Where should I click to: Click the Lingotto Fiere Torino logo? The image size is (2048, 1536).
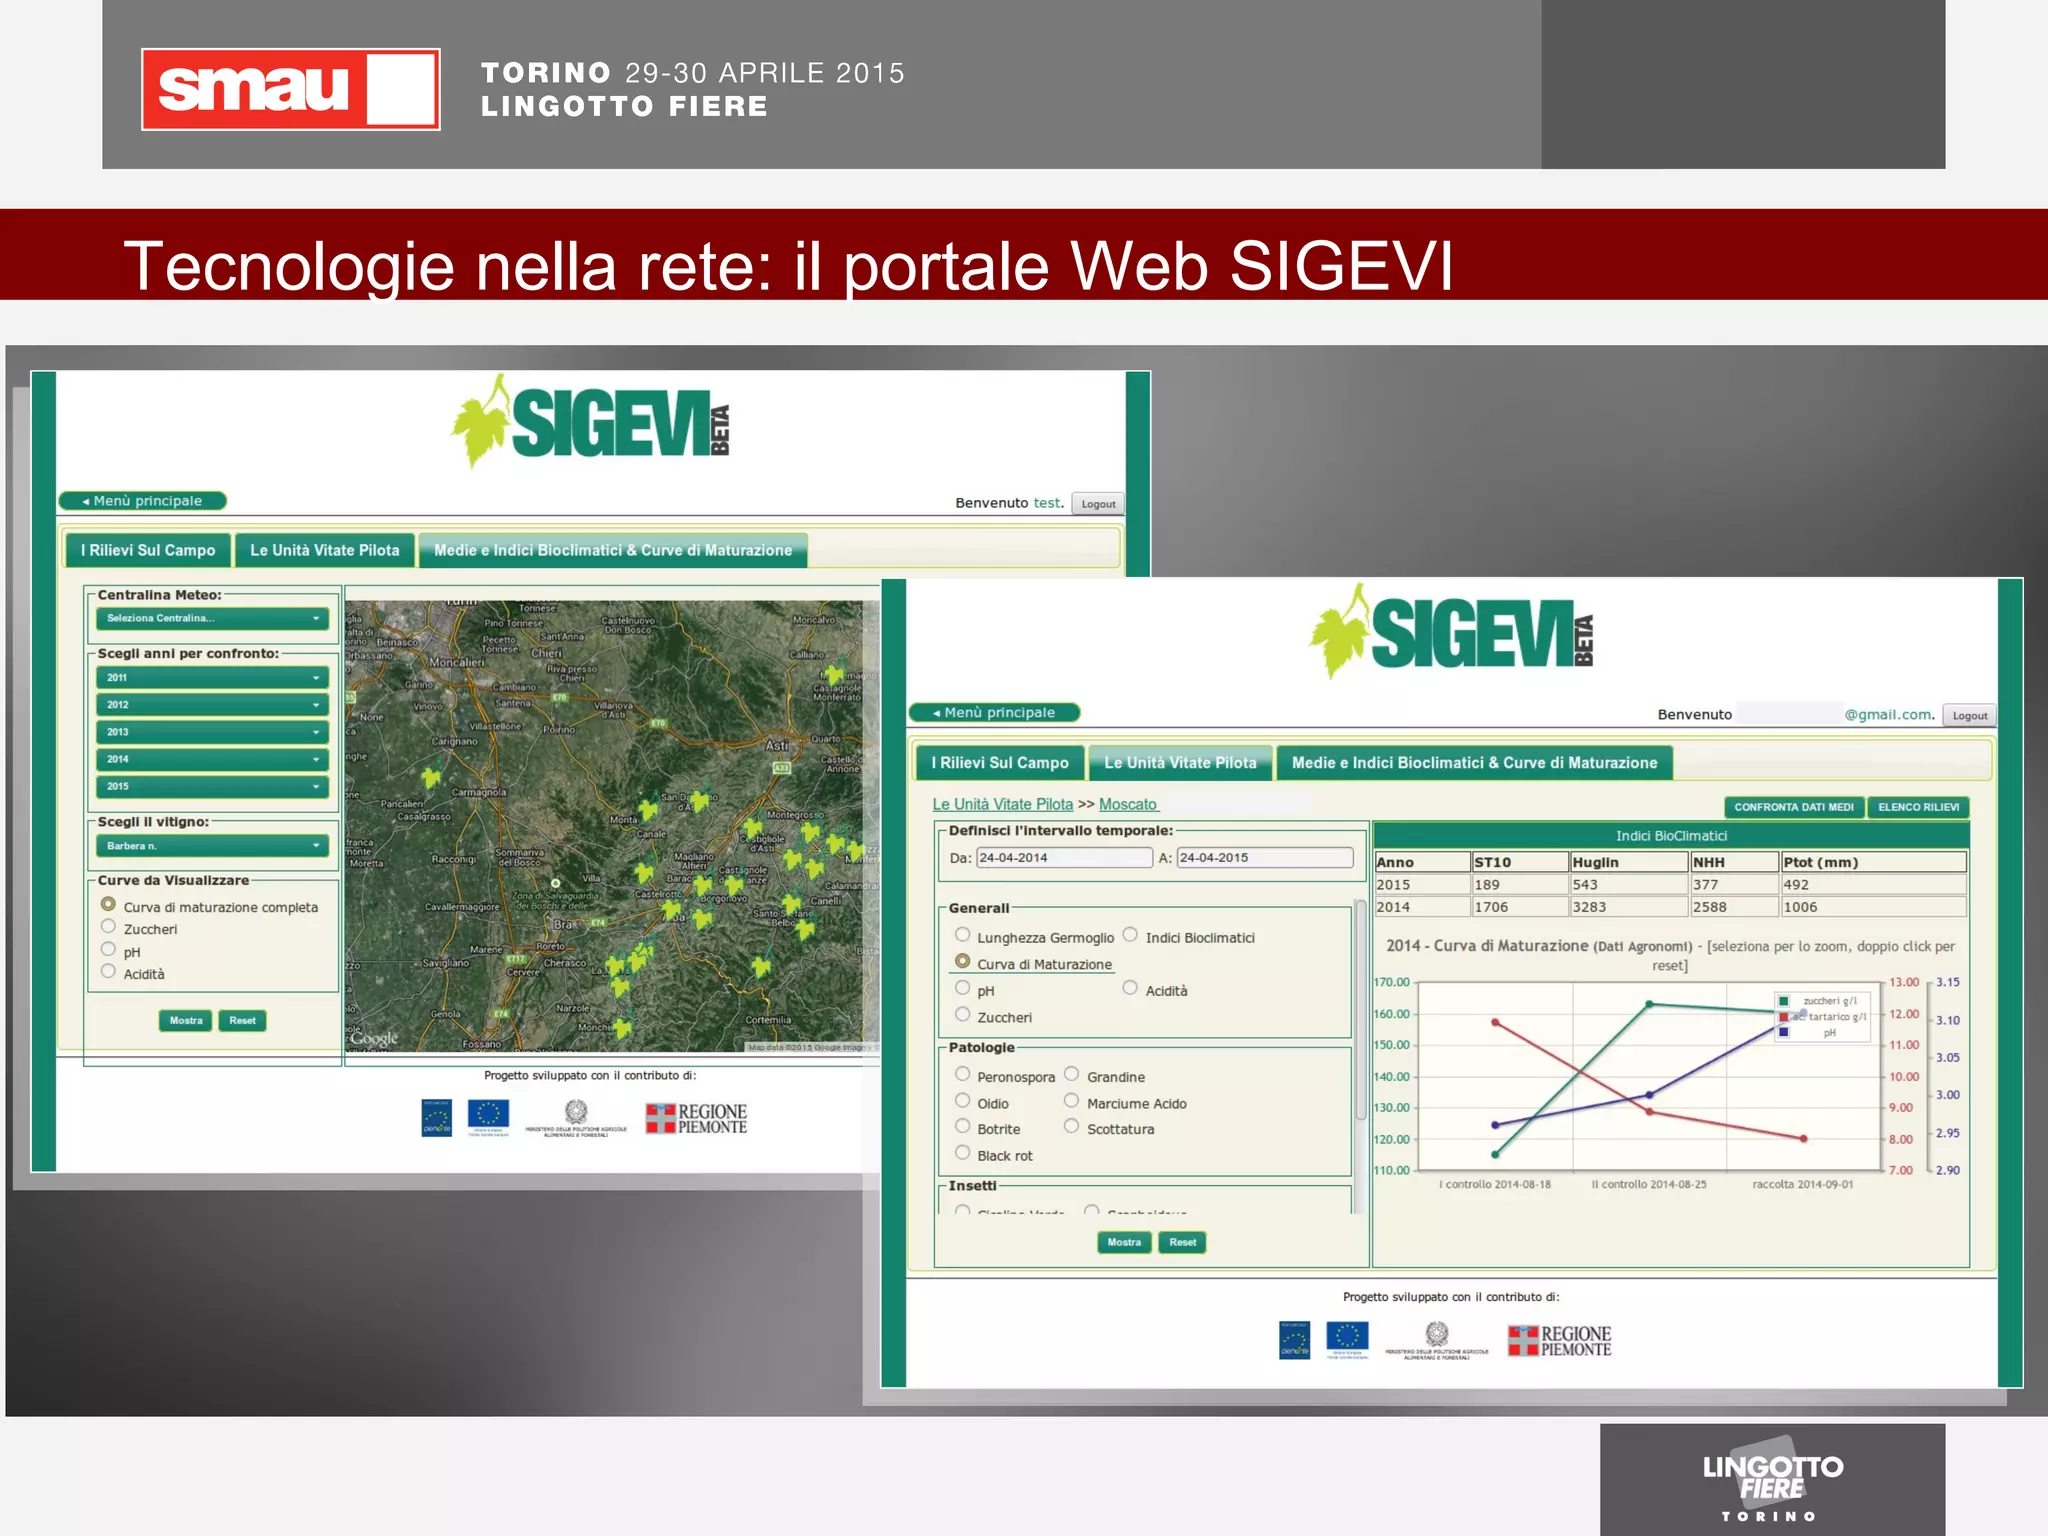tap(1772, 1479)
